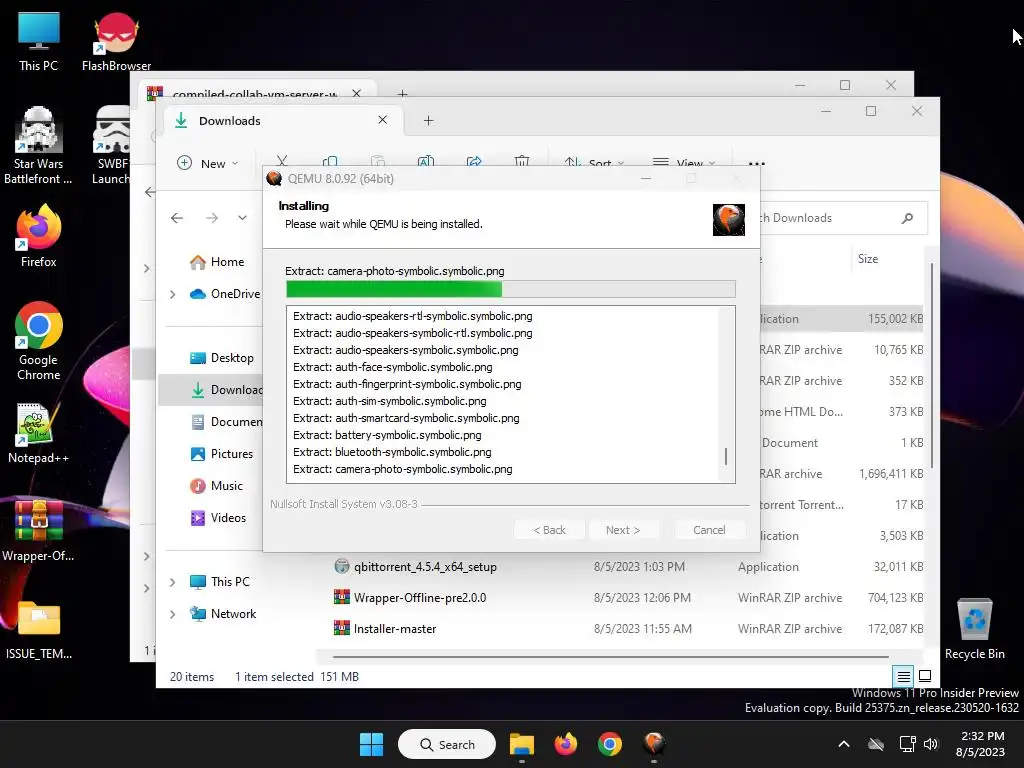
Task: Click the search magnifier icon
Action: click(x=907, y=218)
